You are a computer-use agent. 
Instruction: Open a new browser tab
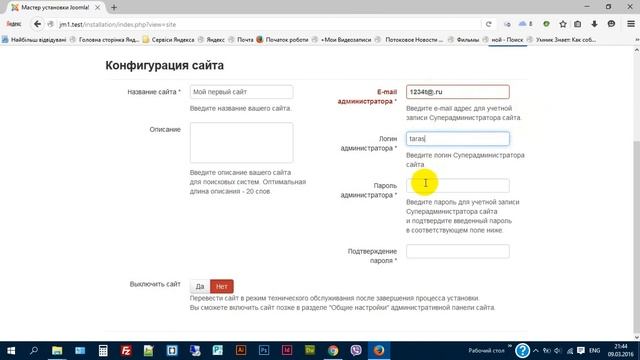click(114, 7)
